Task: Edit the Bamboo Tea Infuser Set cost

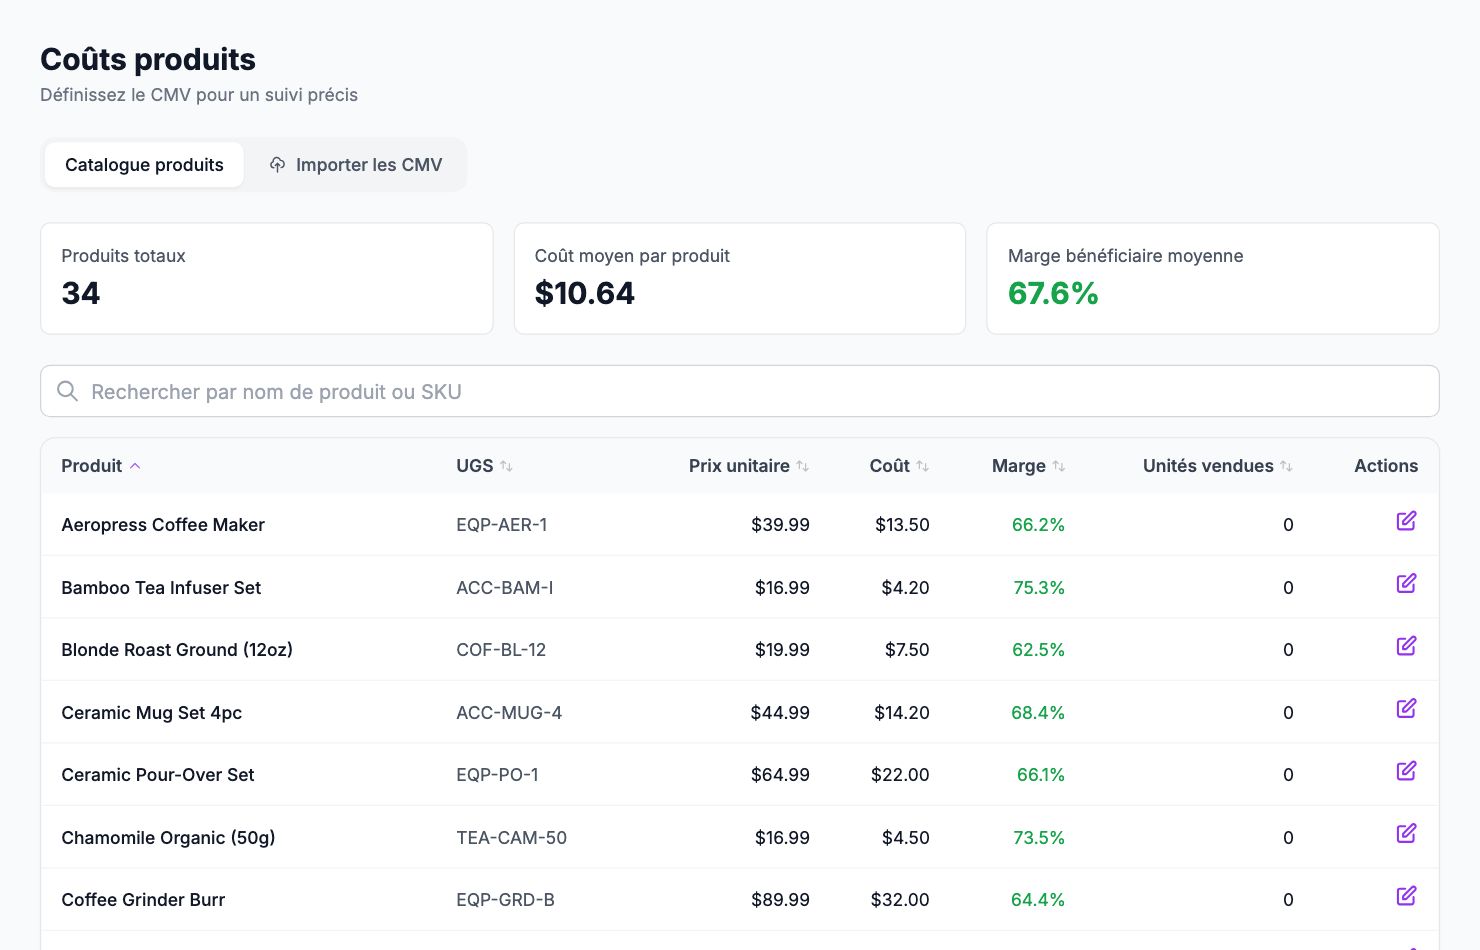Action: tap(1406, 583)
